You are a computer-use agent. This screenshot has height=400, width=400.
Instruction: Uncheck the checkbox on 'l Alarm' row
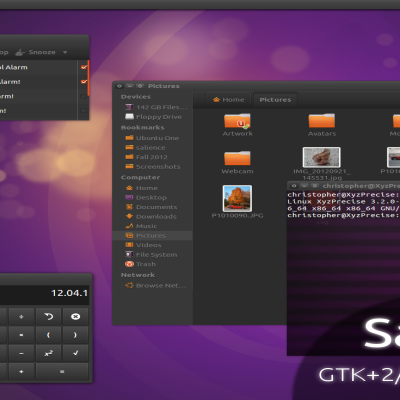tap(84, 67)
